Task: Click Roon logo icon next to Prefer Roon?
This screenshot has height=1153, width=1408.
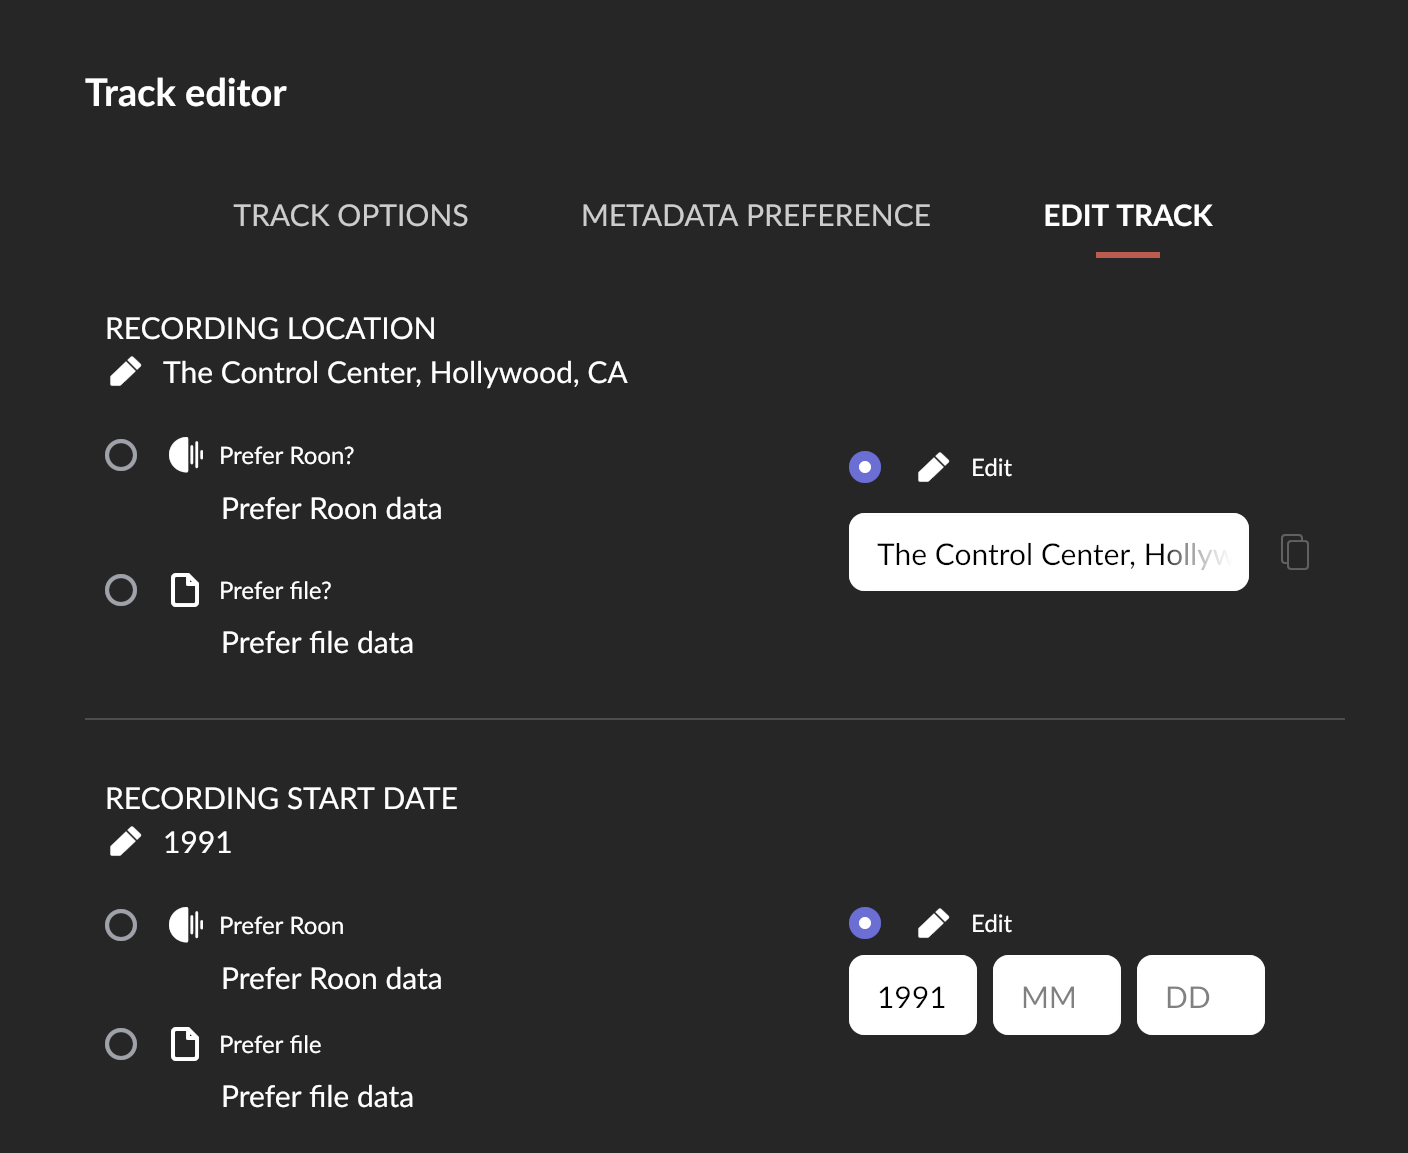Action: (186, 455)
